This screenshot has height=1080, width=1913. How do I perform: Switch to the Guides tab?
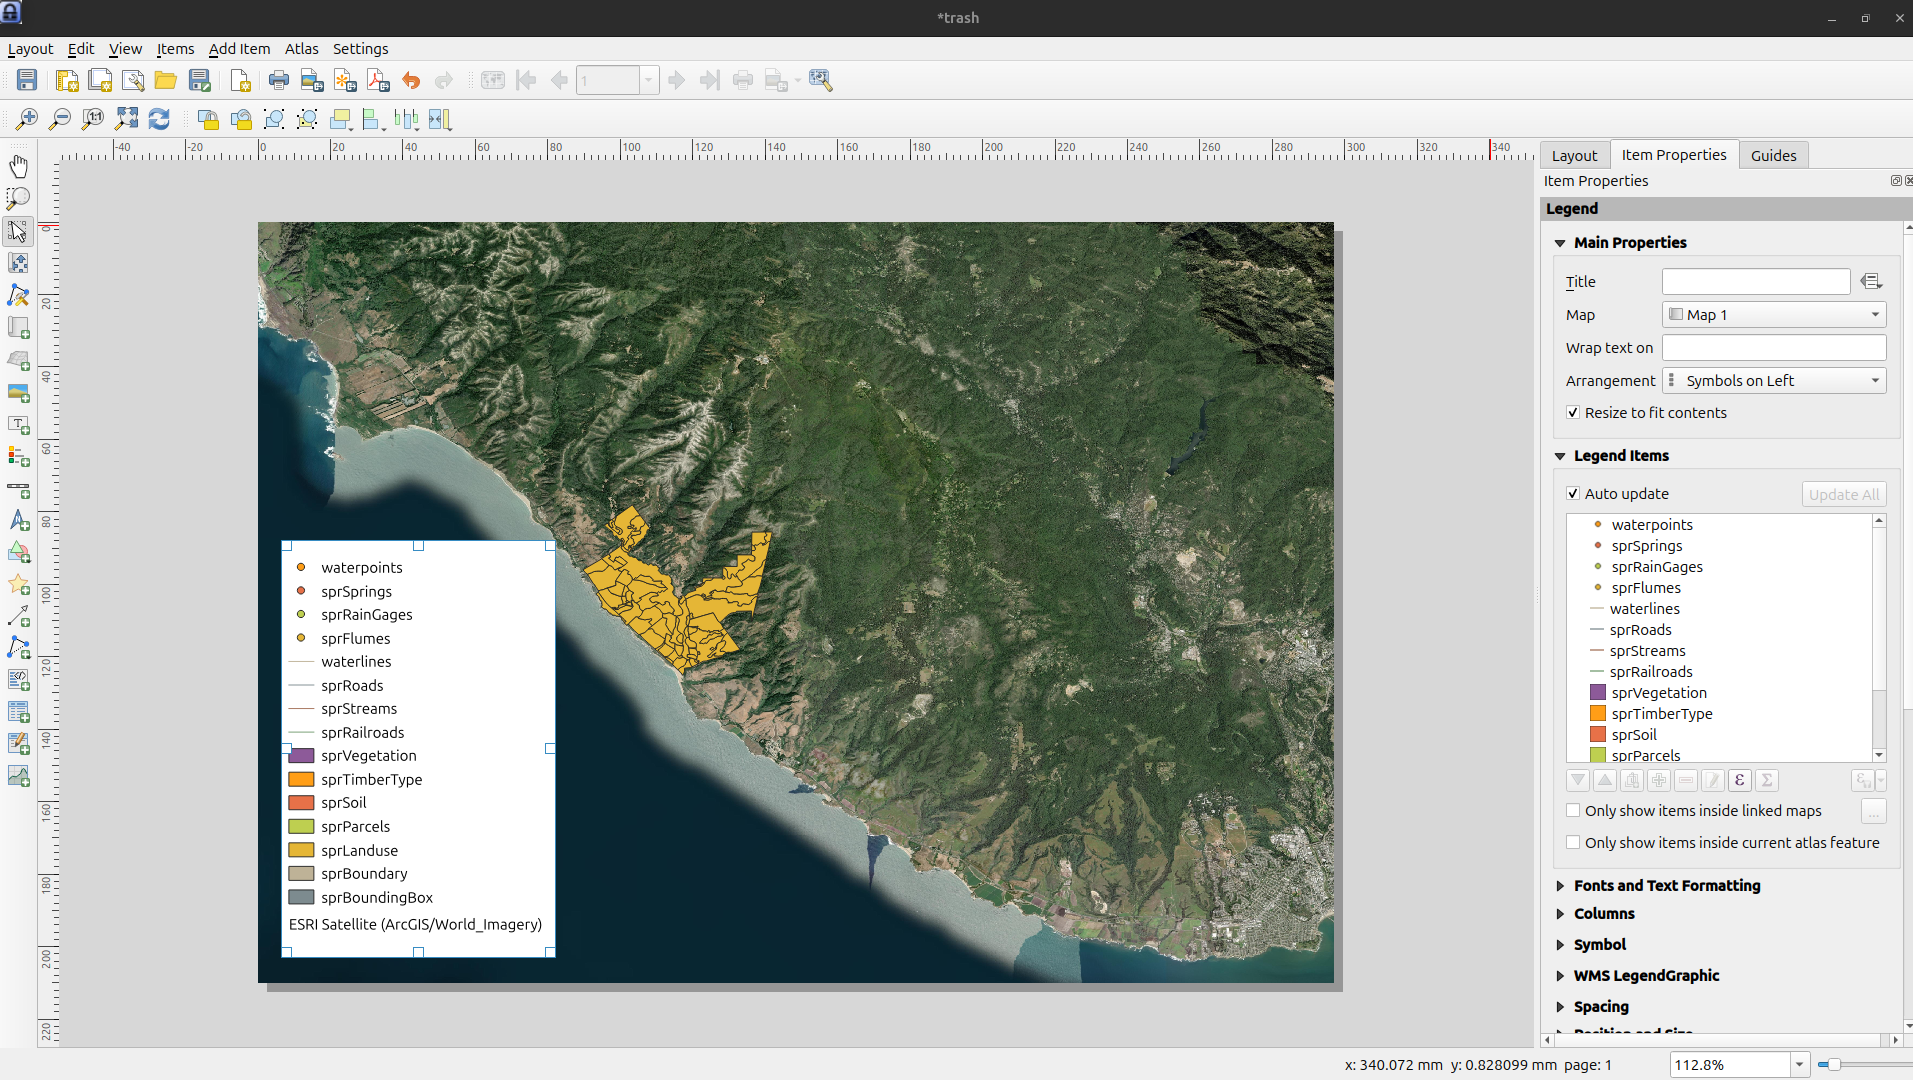point(1773,155)
